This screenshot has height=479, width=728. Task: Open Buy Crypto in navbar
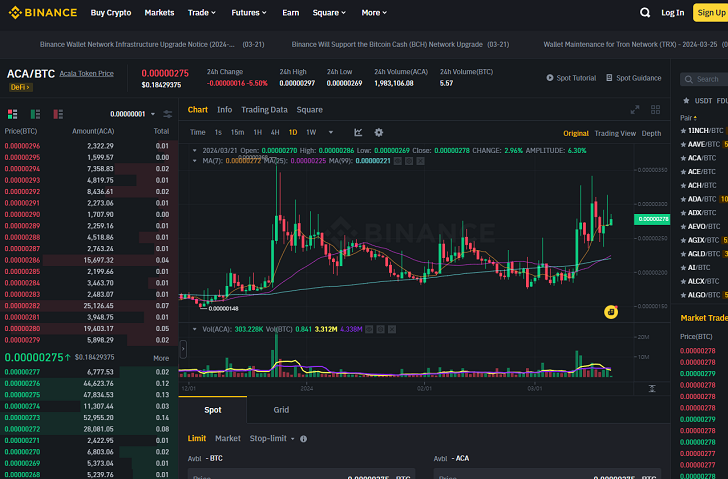[110, 13]
